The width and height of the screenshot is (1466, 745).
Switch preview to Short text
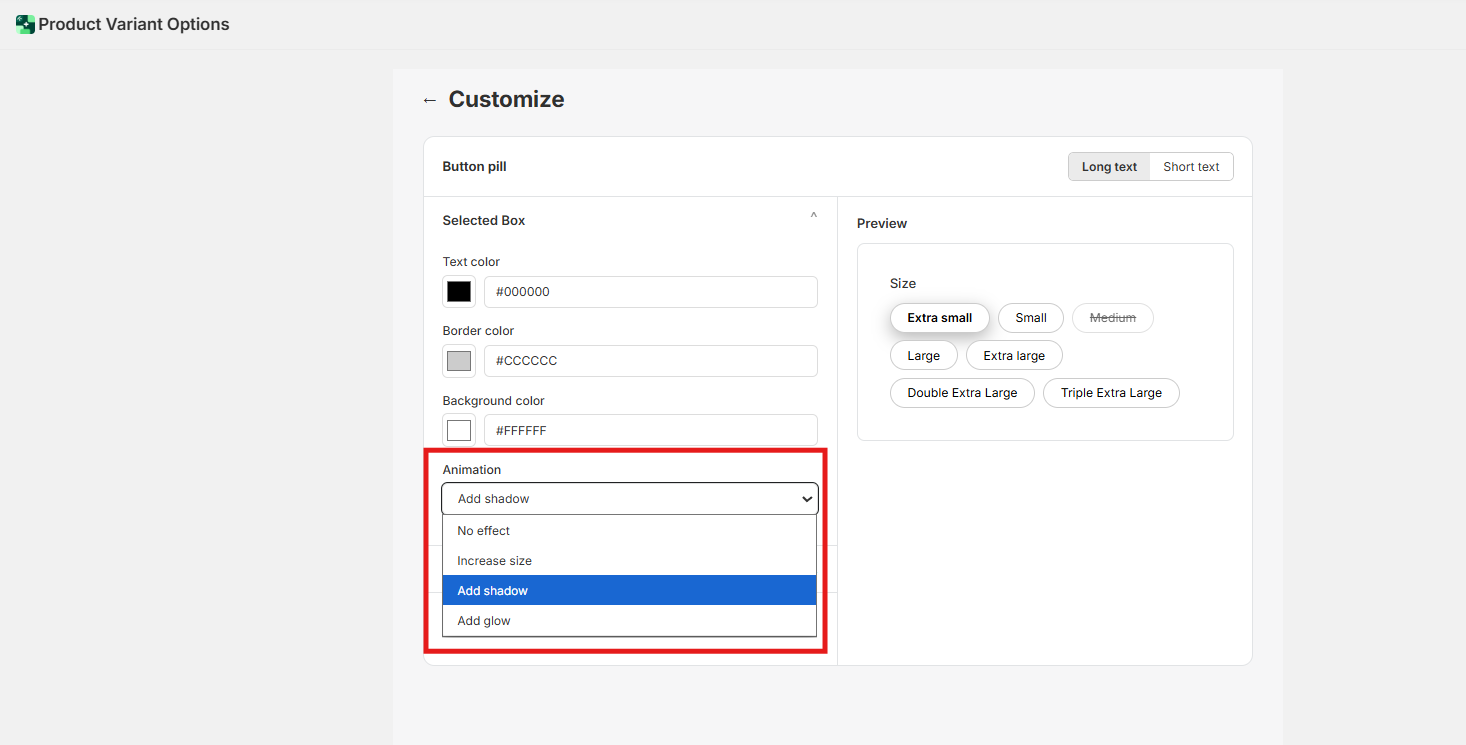1191,167
